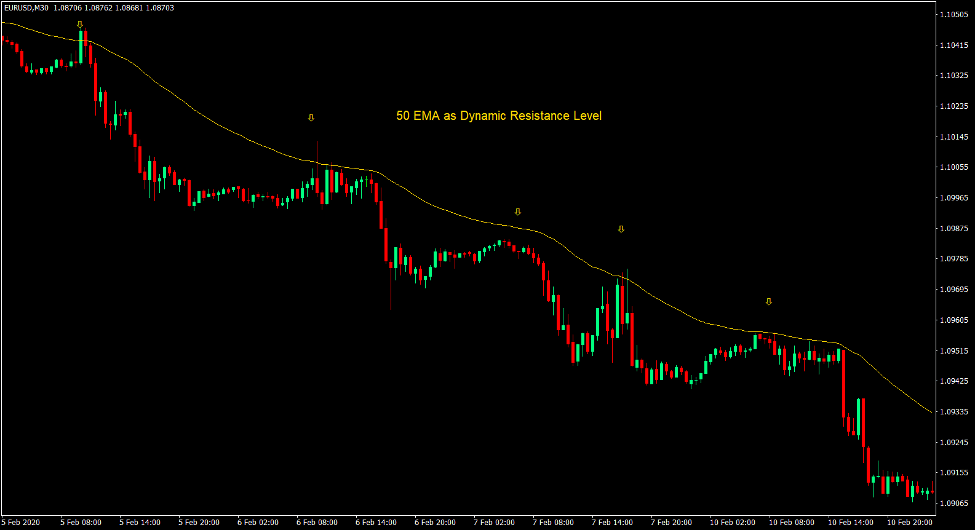Viewport: 977px width, 531px height.
Task: Click the '7 Feb 20:00' time axis label
Action: click(670, 522)
